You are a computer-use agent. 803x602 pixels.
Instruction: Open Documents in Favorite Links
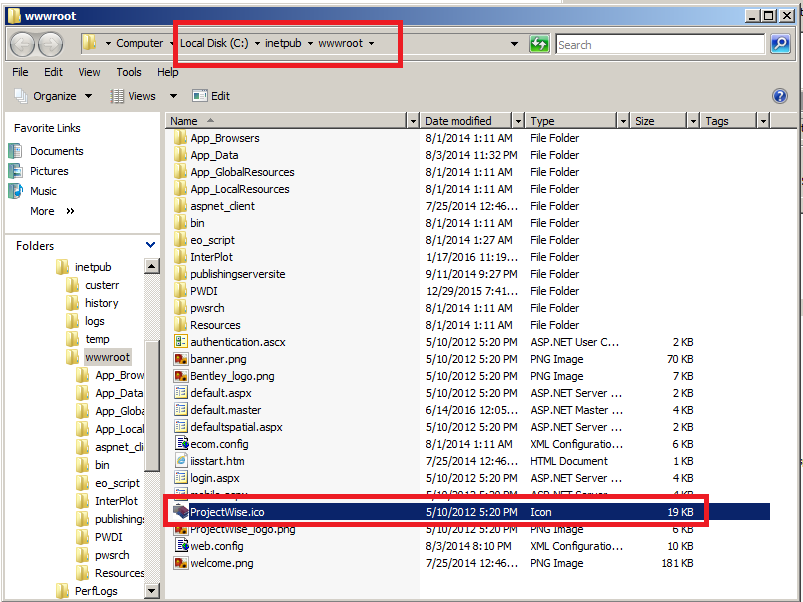(x=56, y=151)
